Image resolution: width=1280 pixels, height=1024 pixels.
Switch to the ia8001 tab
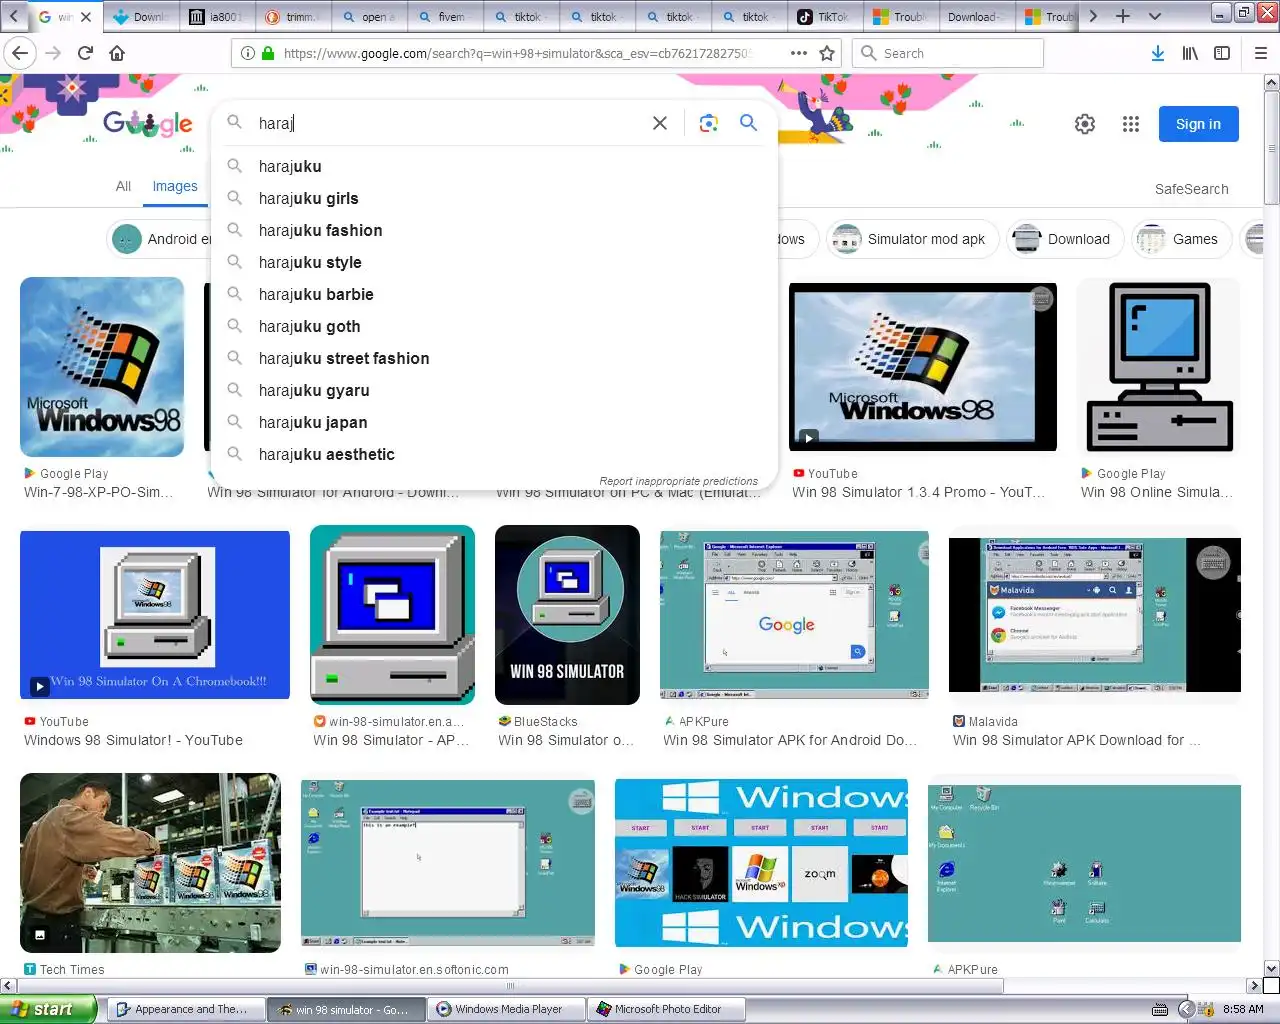pyautogui.click(x=216, y=17)
